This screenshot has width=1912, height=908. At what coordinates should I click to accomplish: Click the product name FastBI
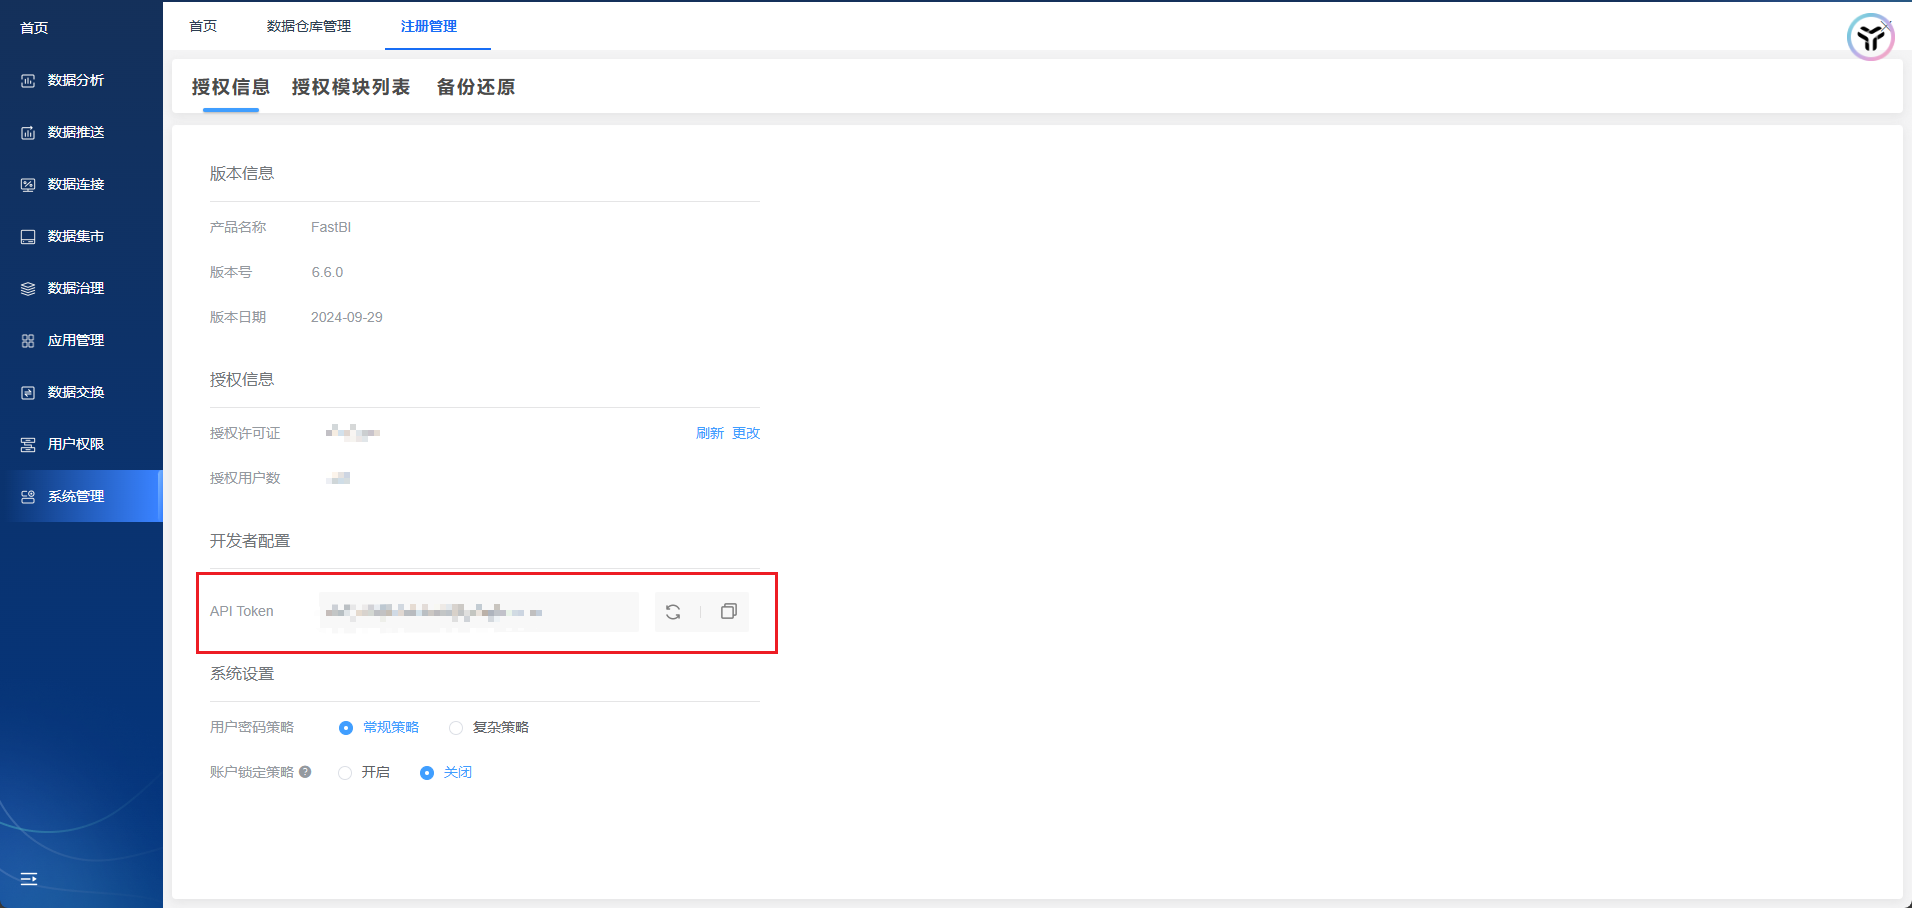click(x=331, y=227)
